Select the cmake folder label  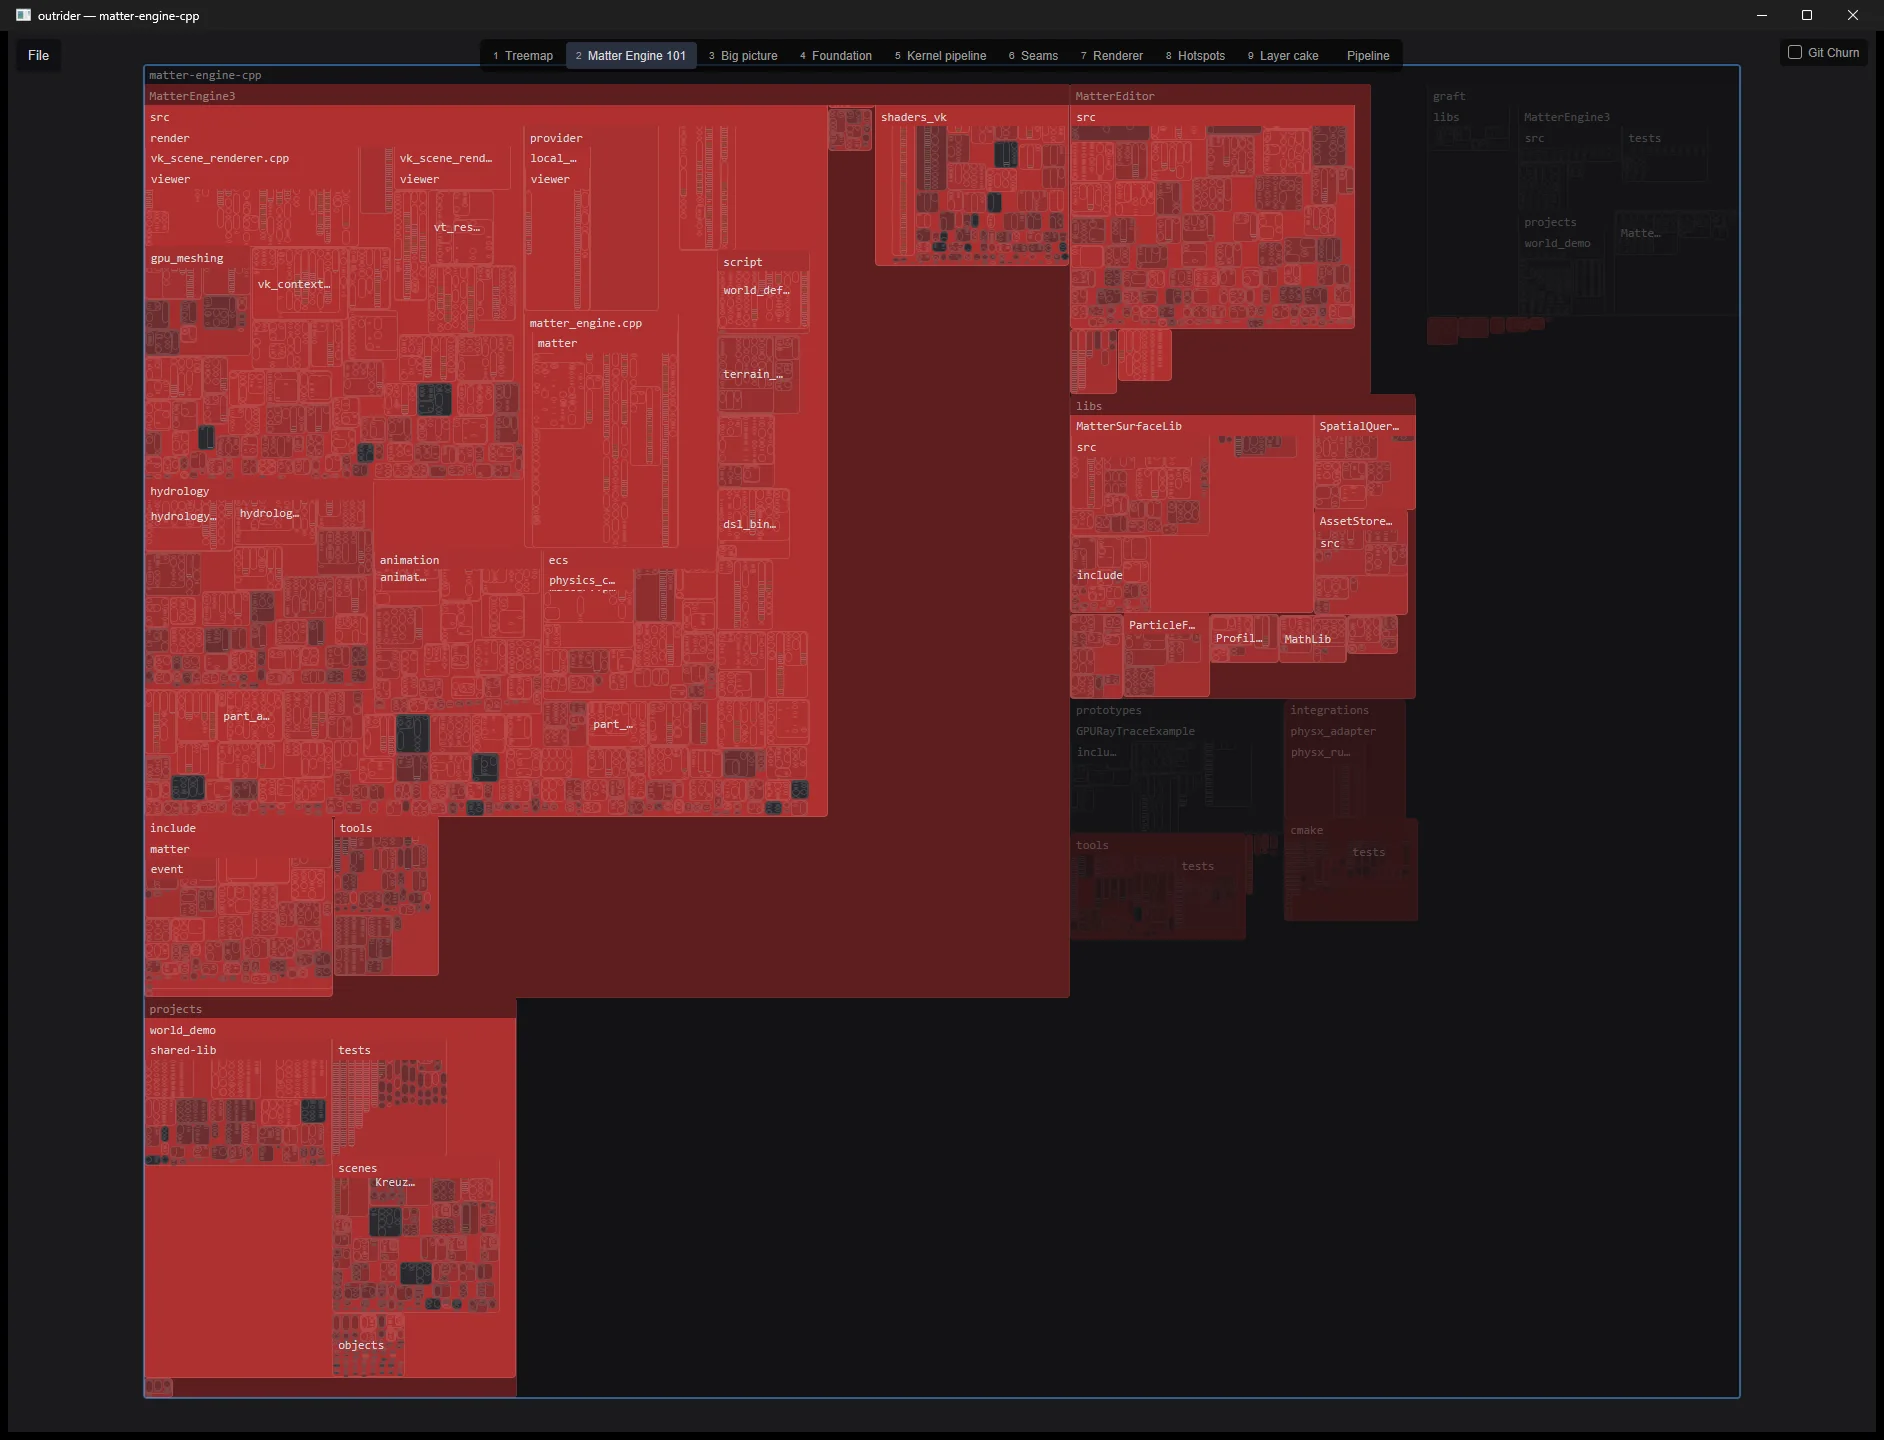[x=1307, y=830]
